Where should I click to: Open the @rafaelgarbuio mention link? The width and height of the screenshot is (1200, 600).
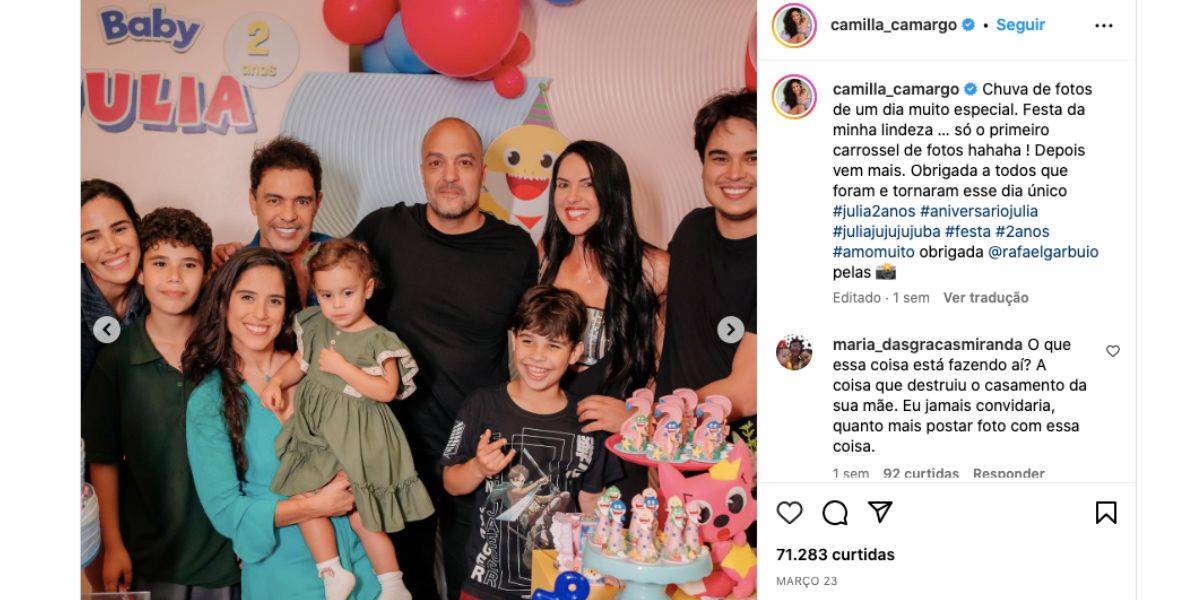coord(1043,252)
